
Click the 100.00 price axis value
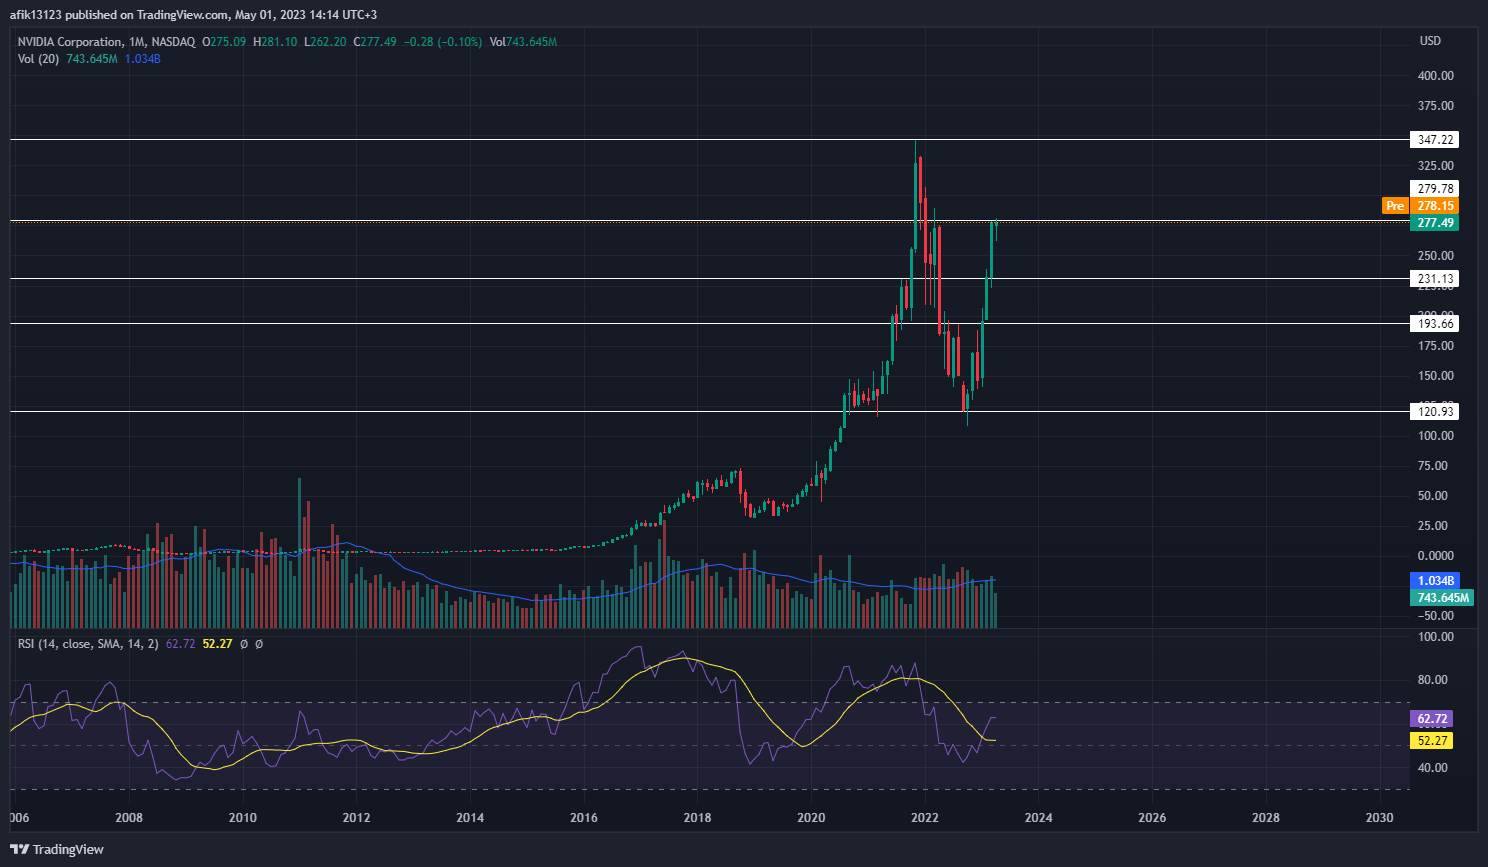click(x=1435, y=436)
